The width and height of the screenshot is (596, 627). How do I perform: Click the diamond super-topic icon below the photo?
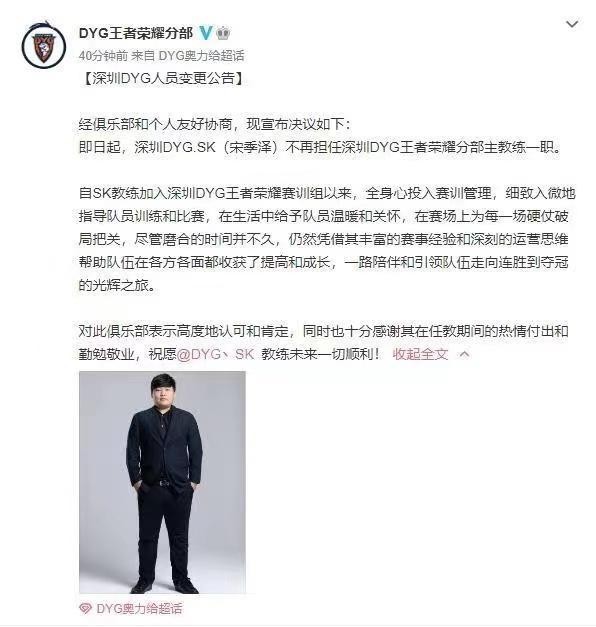(86, 609)
